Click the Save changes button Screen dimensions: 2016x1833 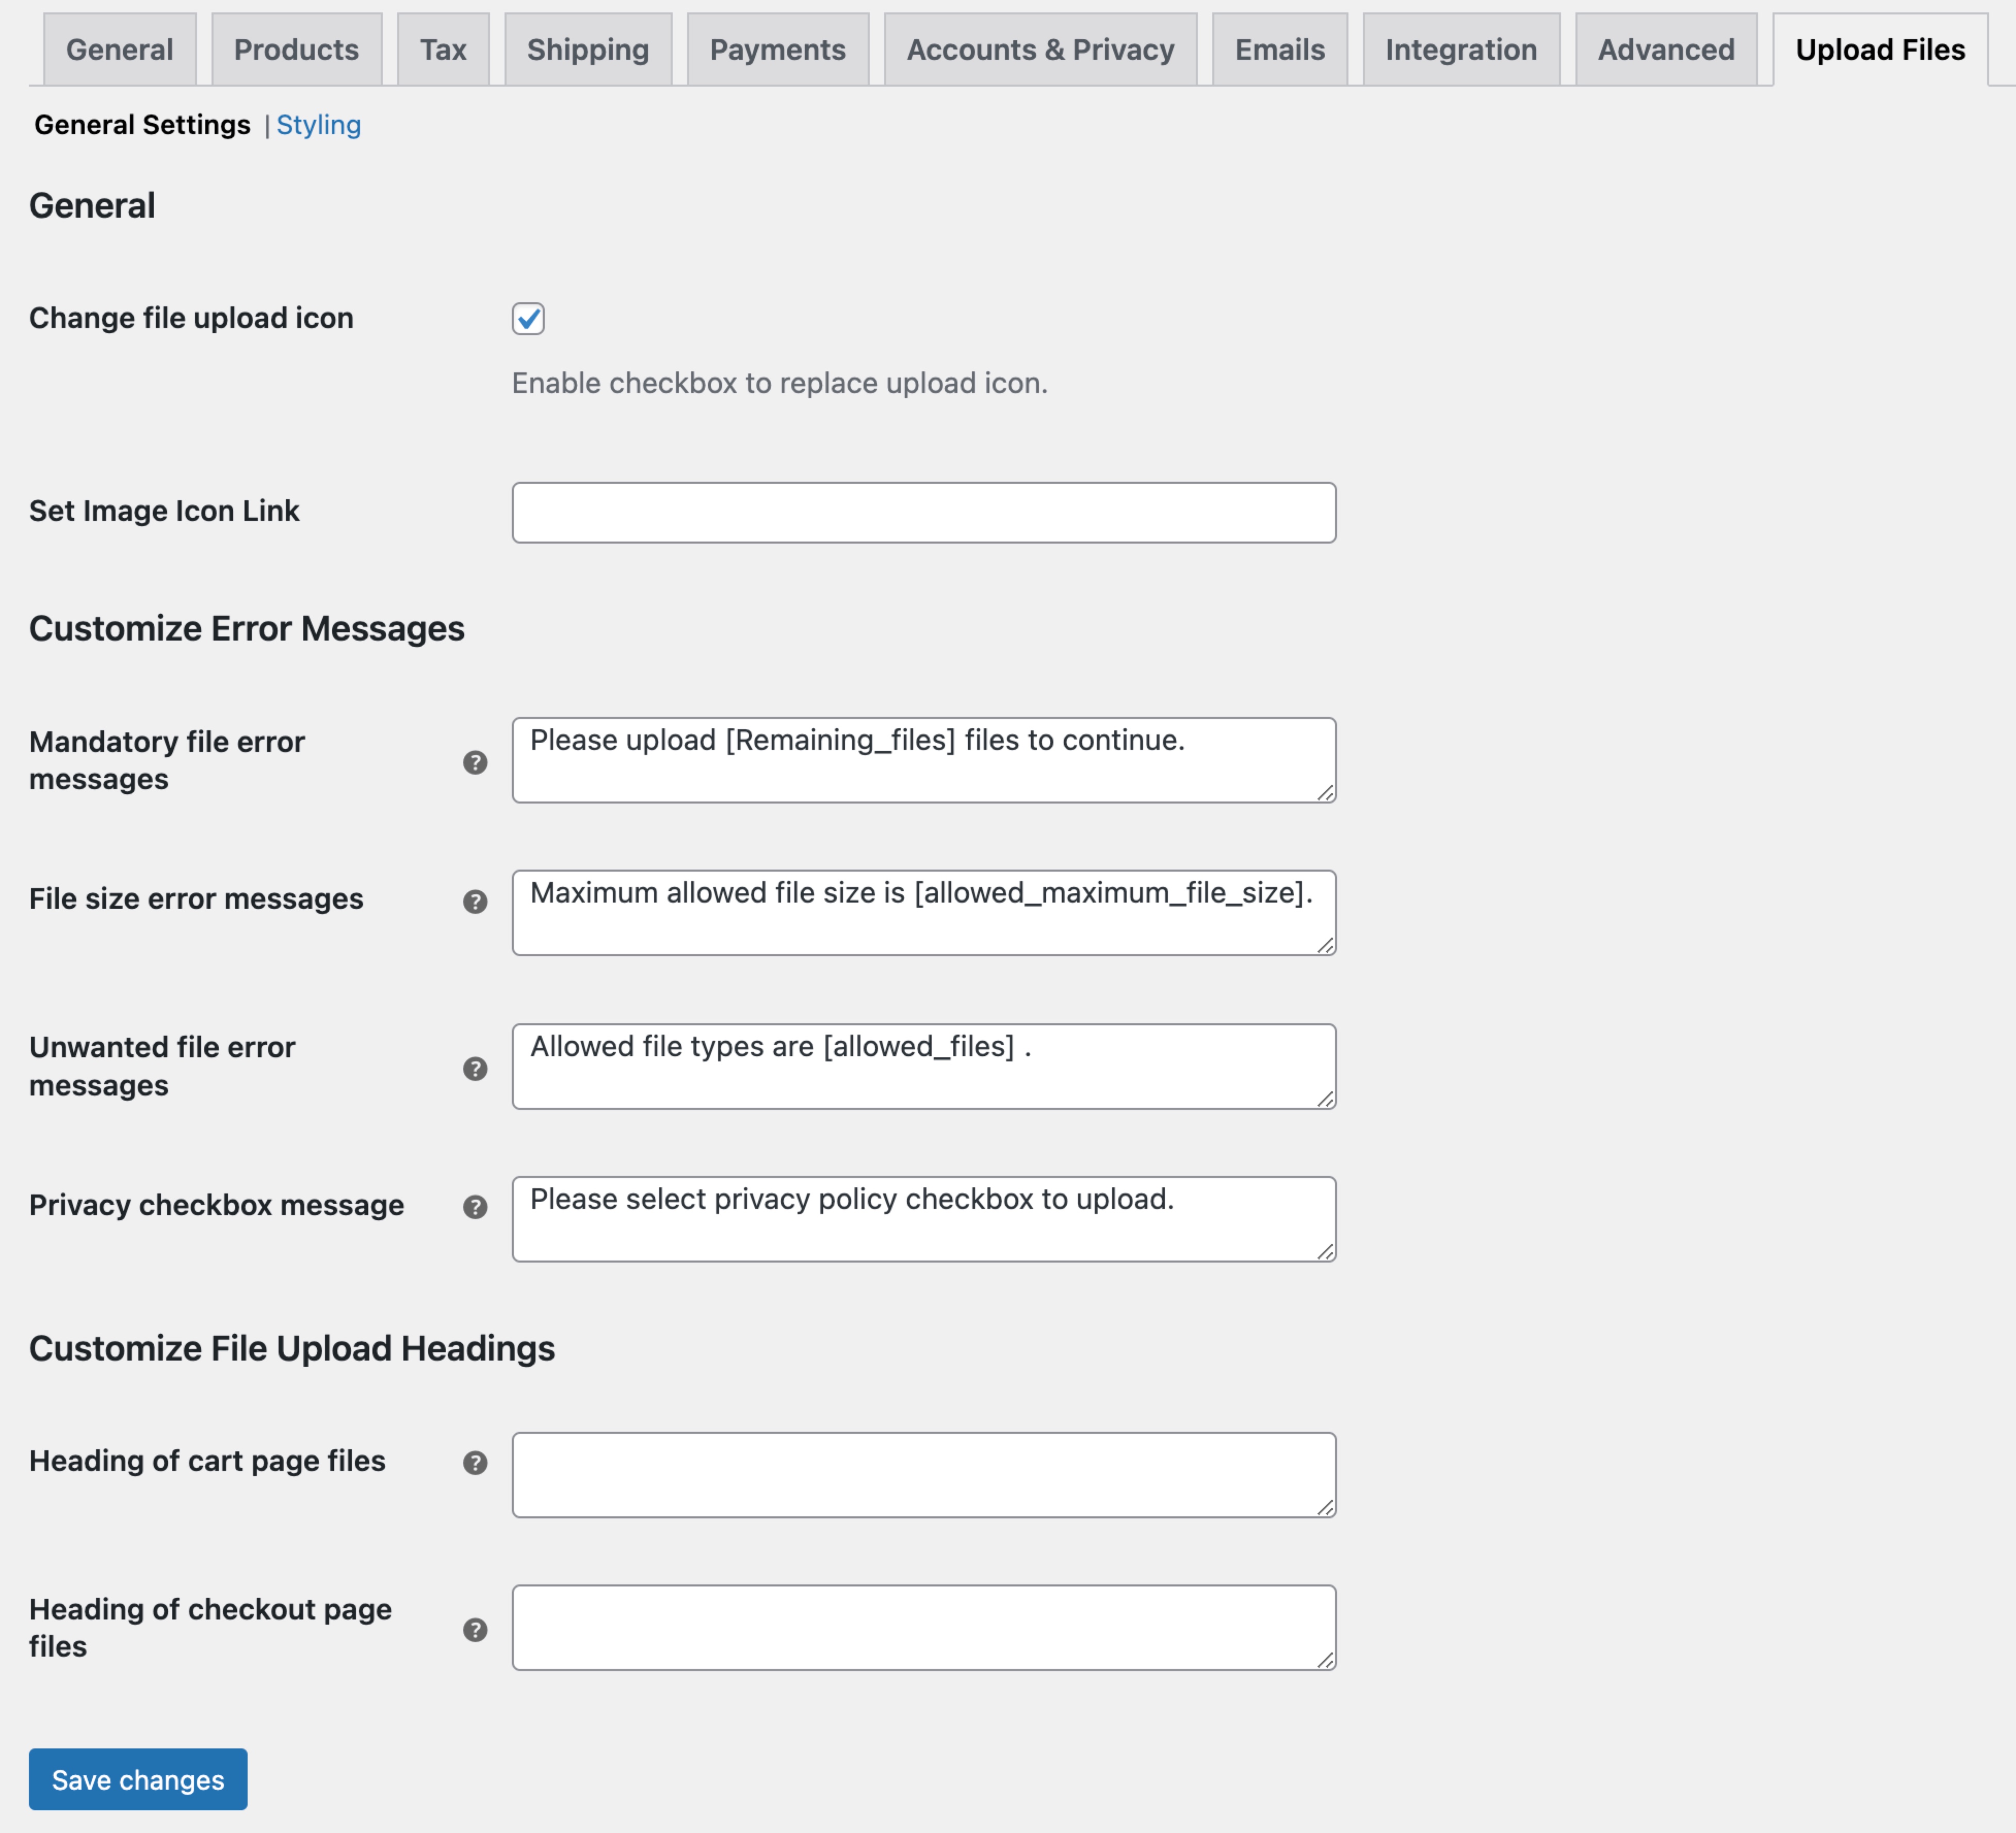(x=137, y=1779)
